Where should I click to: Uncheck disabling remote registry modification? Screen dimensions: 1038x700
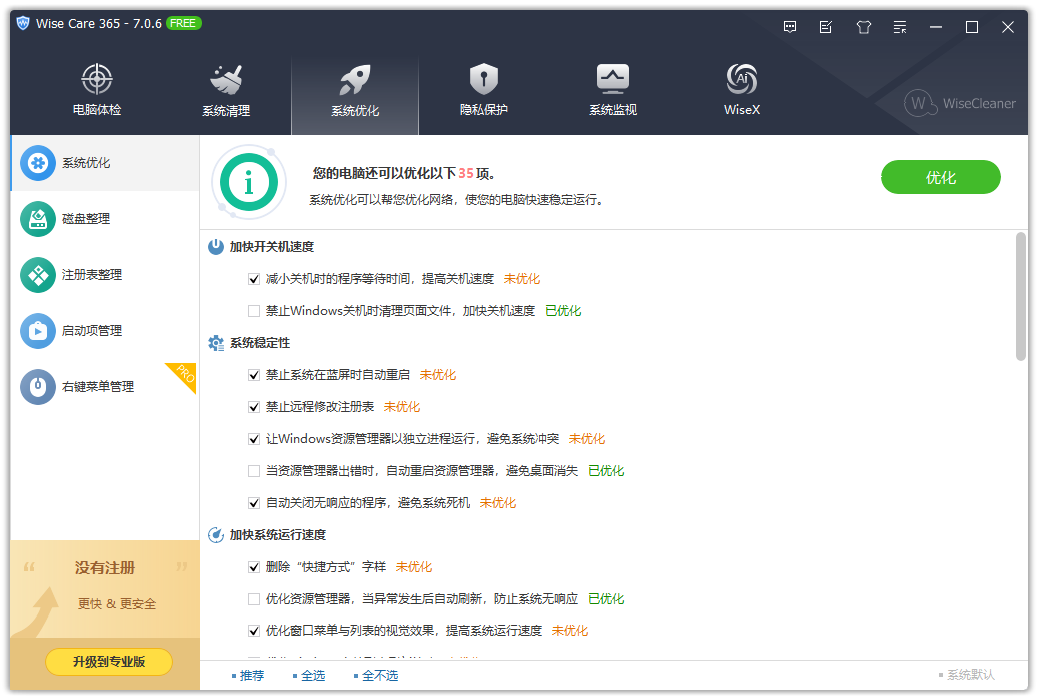(254, 406)
